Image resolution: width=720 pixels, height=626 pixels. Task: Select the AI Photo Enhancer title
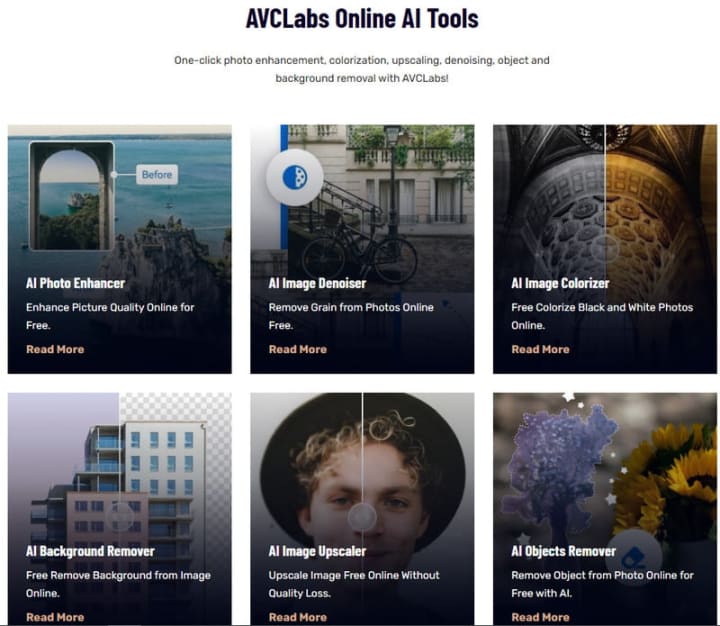pyautogui.click(x=75, y=283)
